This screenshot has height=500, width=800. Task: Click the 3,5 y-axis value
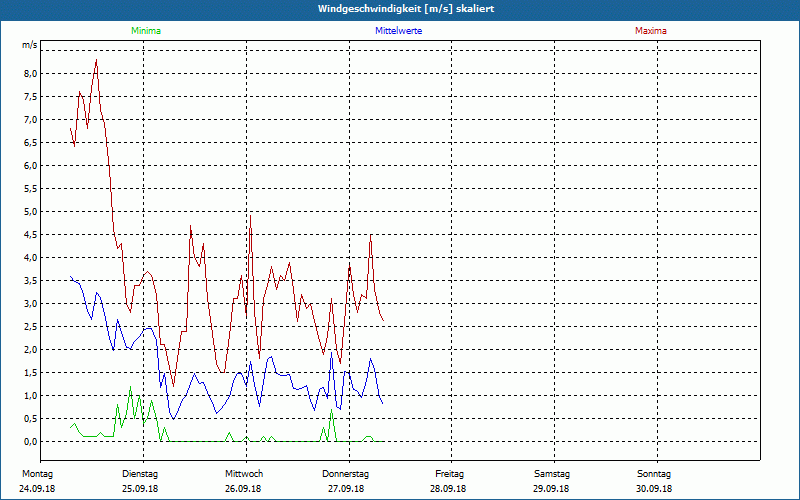coord(31,280)
